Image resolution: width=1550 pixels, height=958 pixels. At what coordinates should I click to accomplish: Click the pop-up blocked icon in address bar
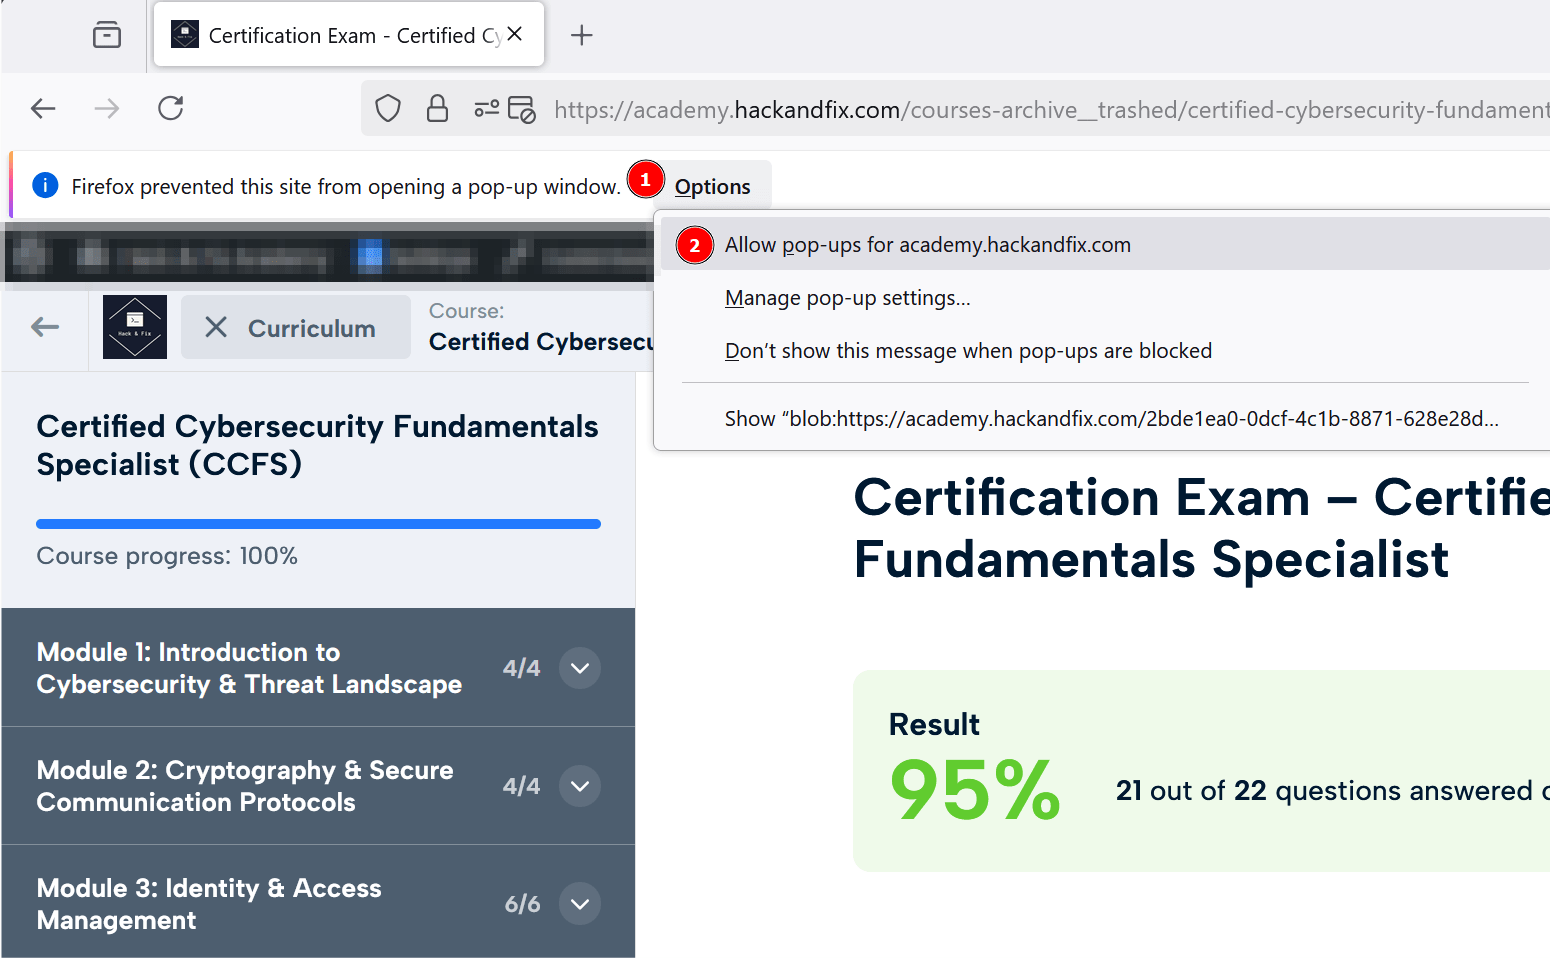point(522,109)
